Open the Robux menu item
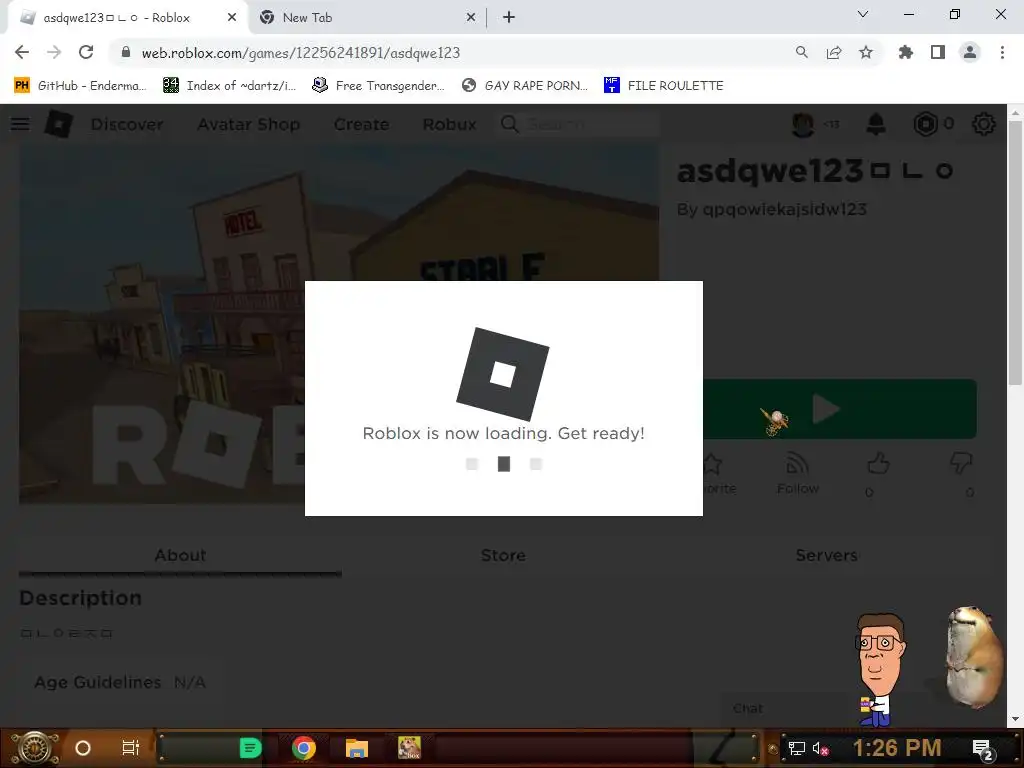The height and width of the screenshot is (768, 1024). coord(449,124)
